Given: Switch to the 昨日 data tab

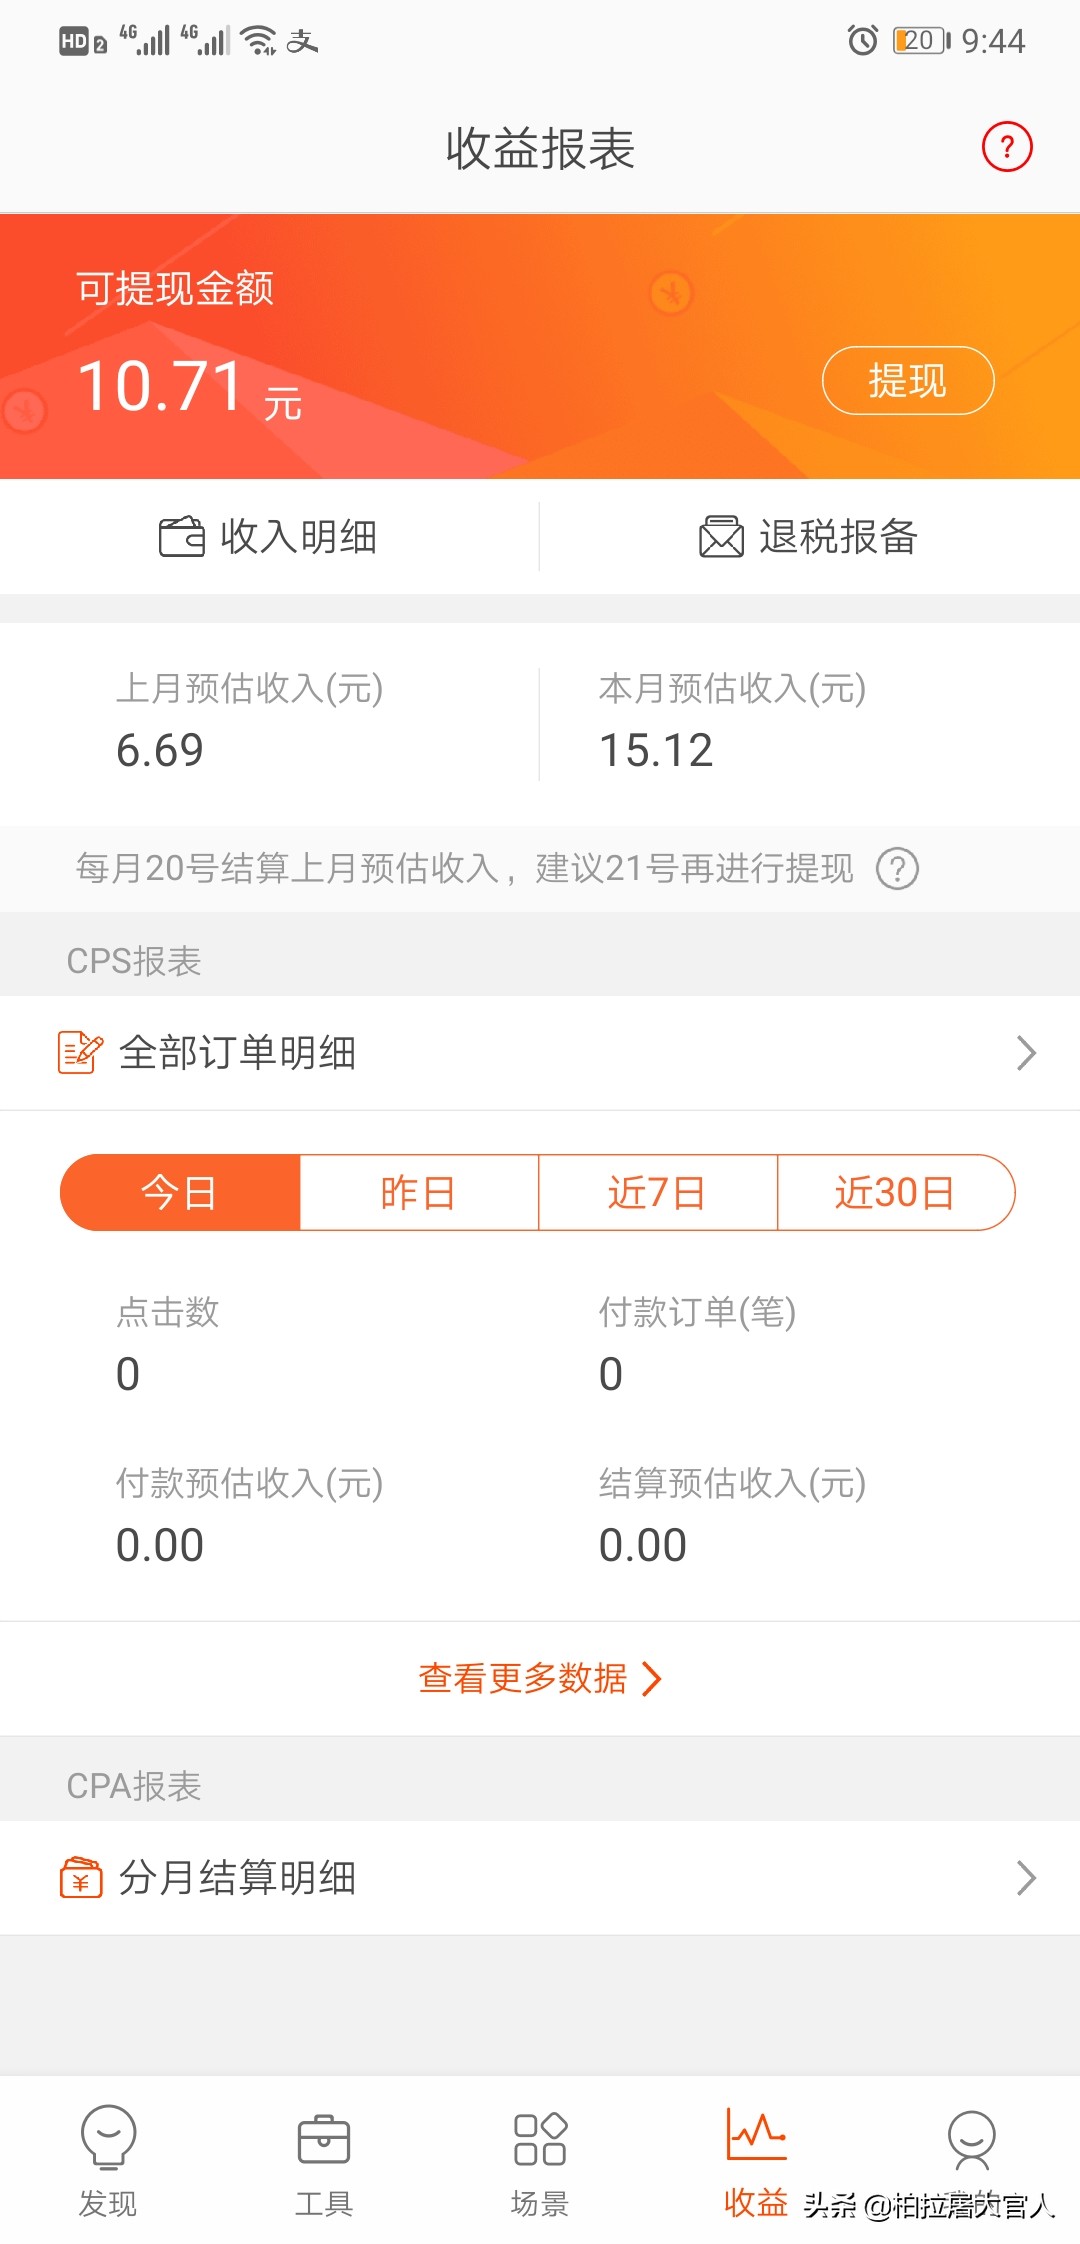Looking at the screenshot, I should pos(419,1192).
